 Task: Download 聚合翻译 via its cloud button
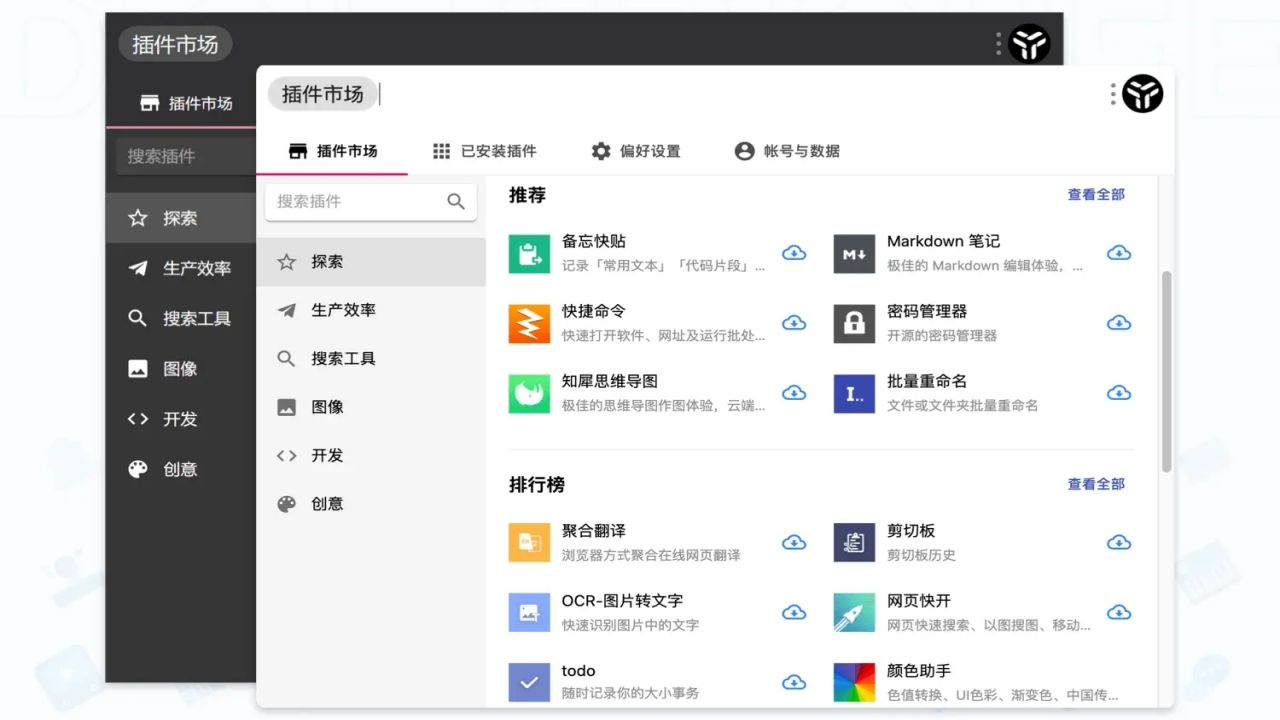[x=794, y=542]
